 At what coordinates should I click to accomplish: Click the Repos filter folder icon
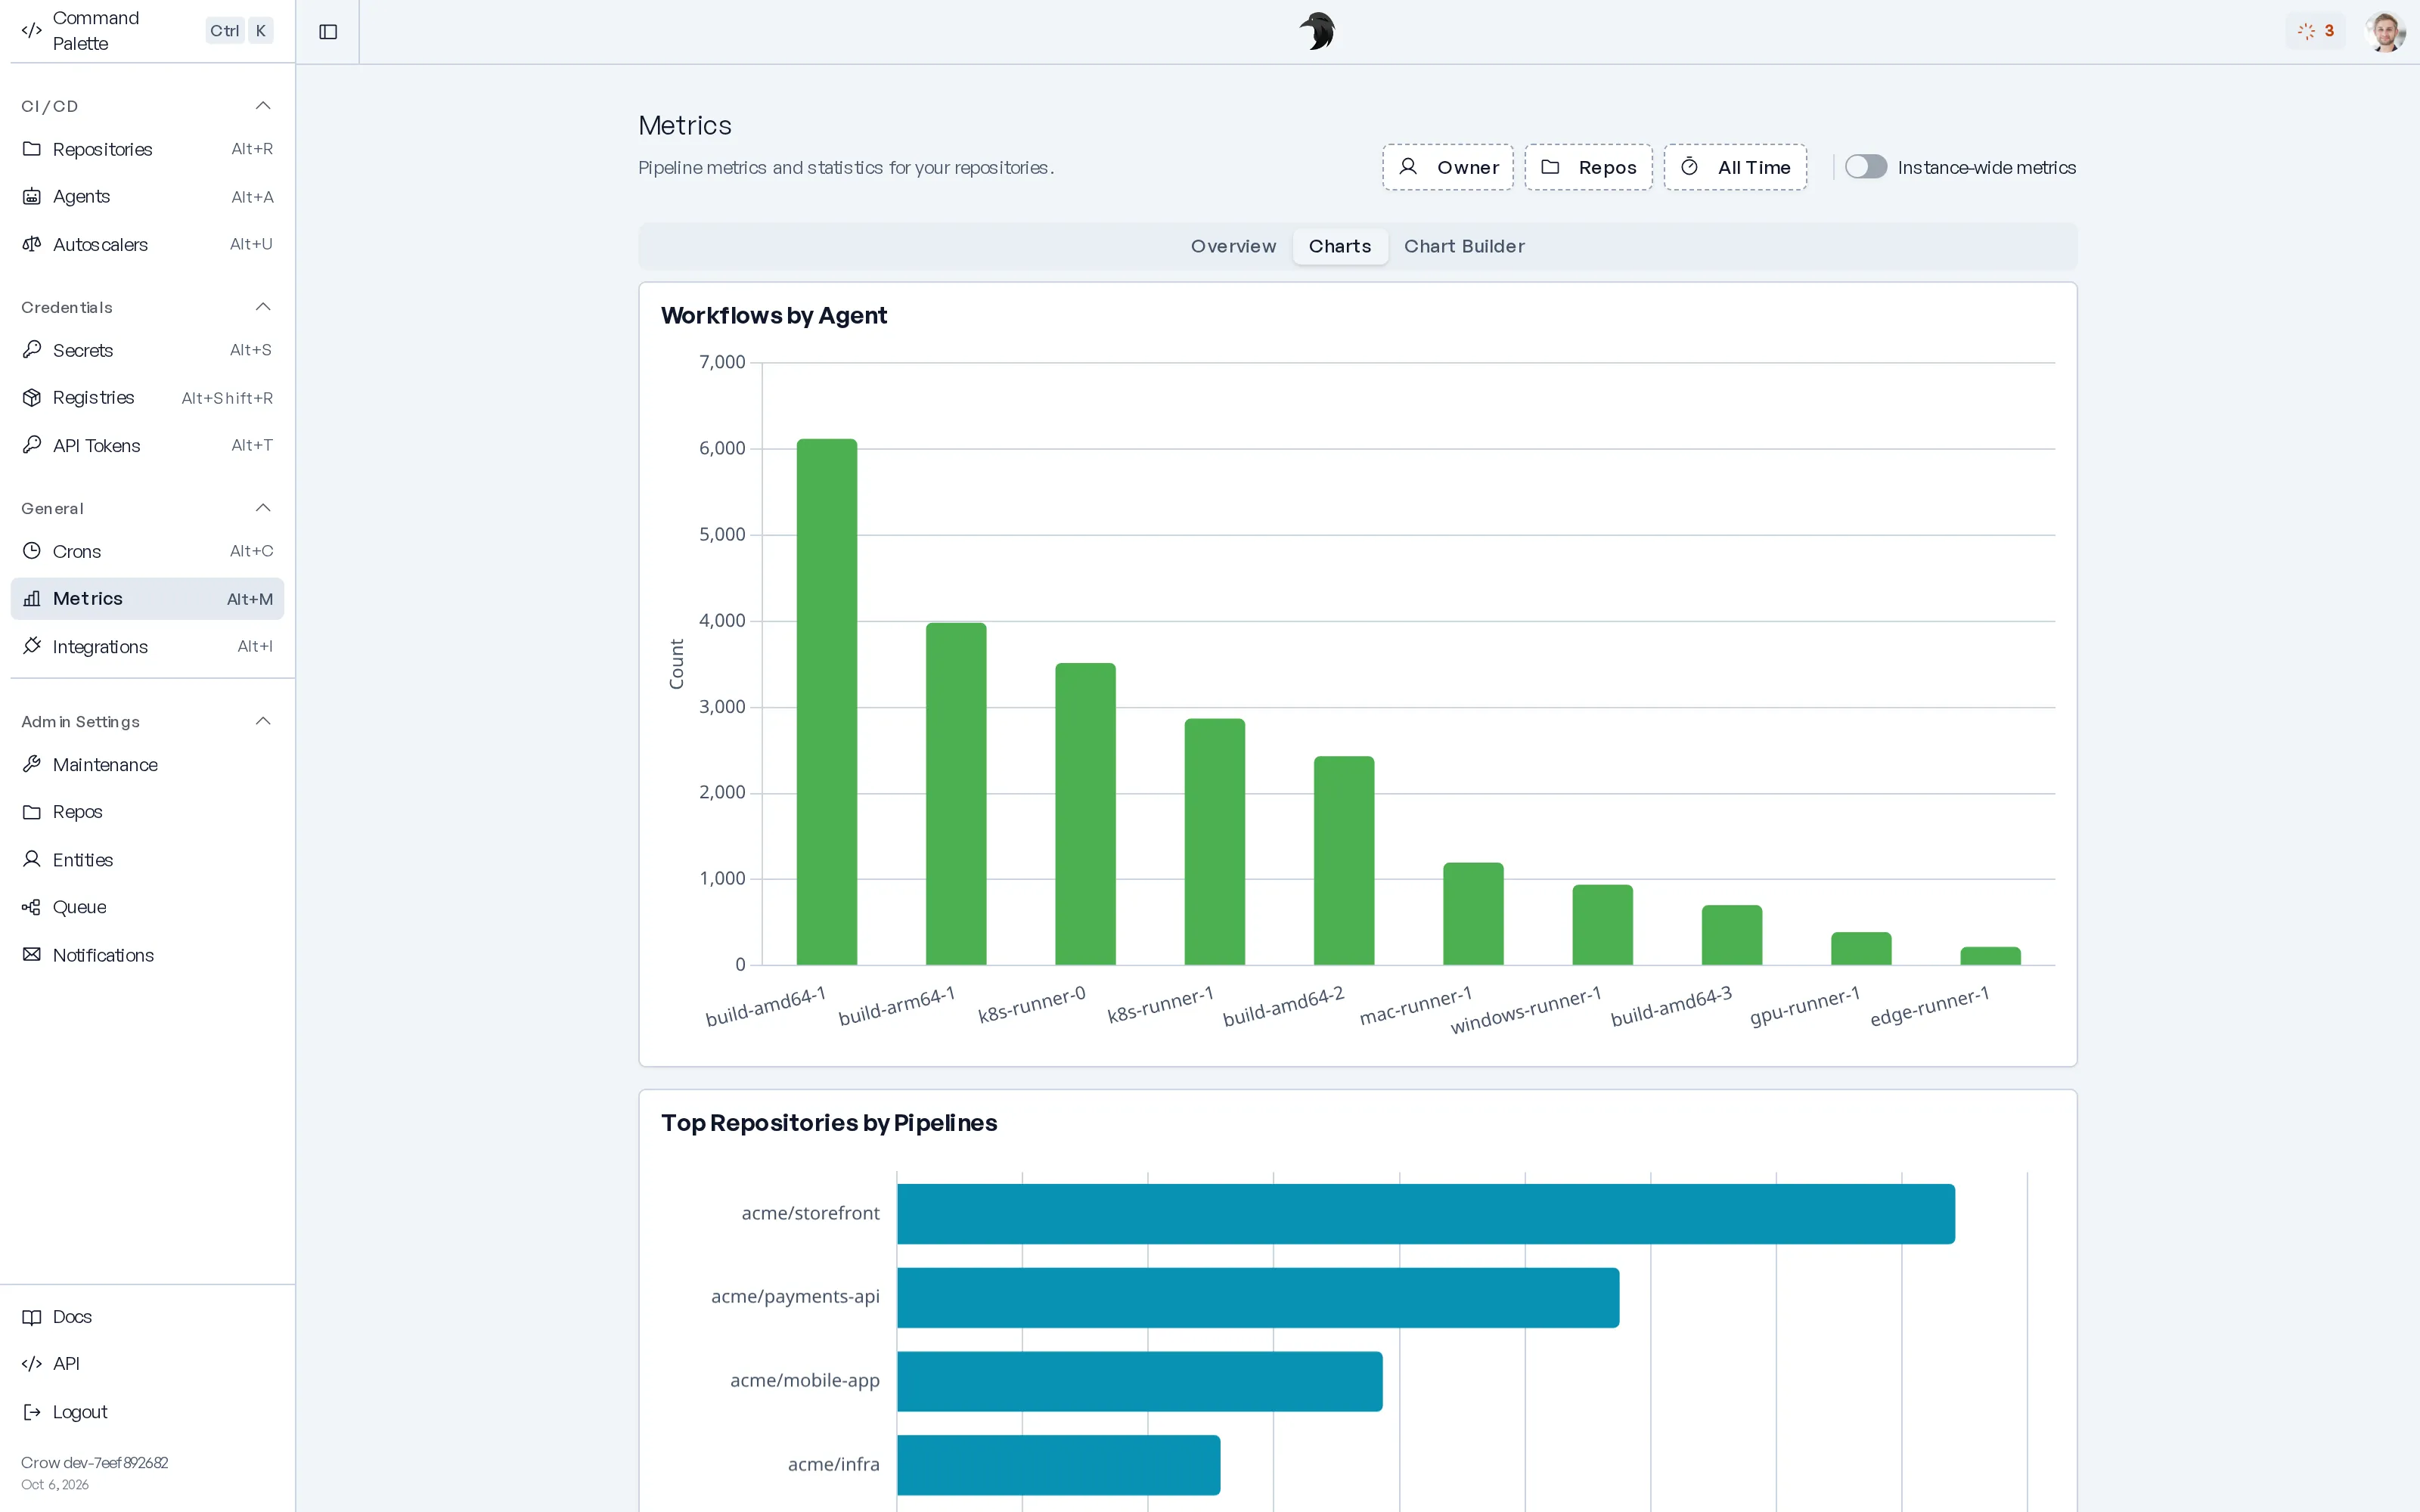click(1550, 167)
